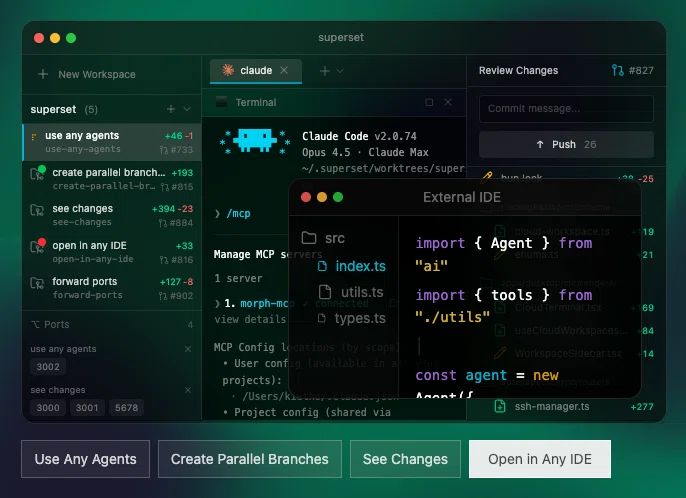Click the /mcp command line
Image resolution: width=686 pixels, height=498 pixels.
(x=238, y=214)
